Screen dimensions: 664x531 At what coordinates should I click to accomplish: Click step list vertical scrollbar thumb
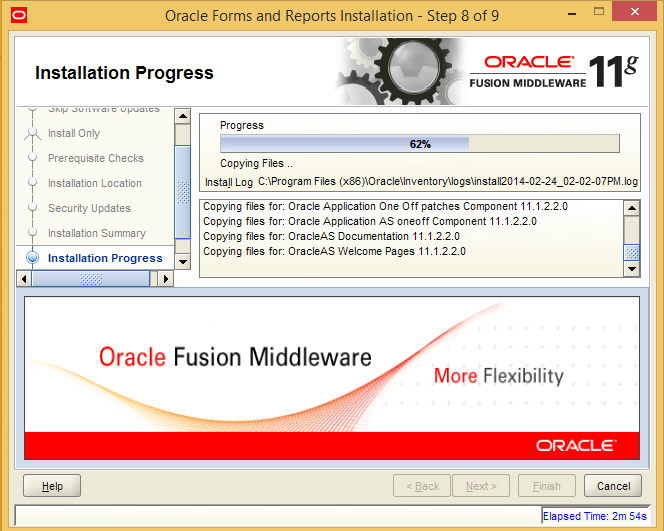(183, 192)
